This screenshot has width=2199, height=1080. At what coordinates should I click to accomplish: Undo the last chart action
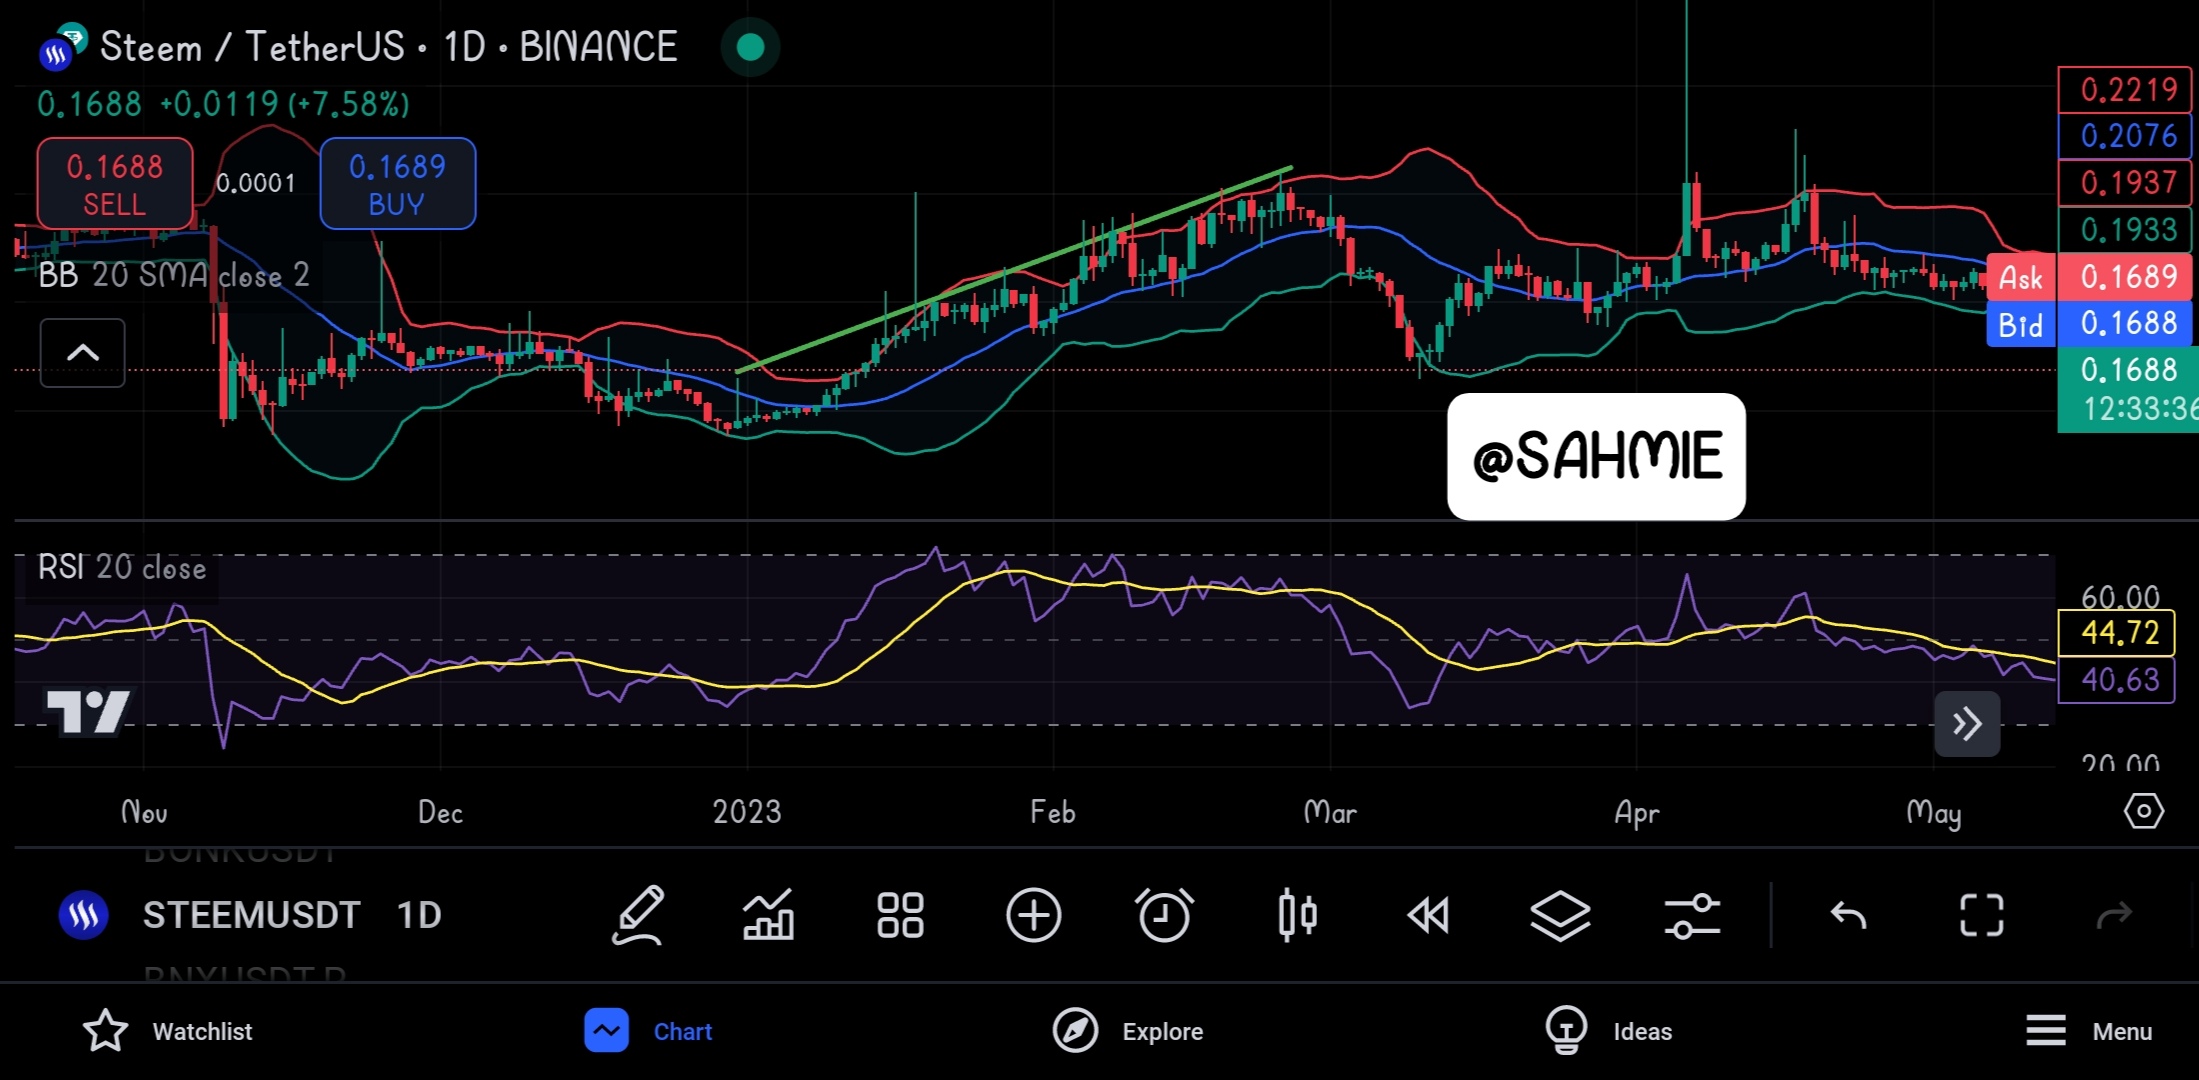point(1848,915)
